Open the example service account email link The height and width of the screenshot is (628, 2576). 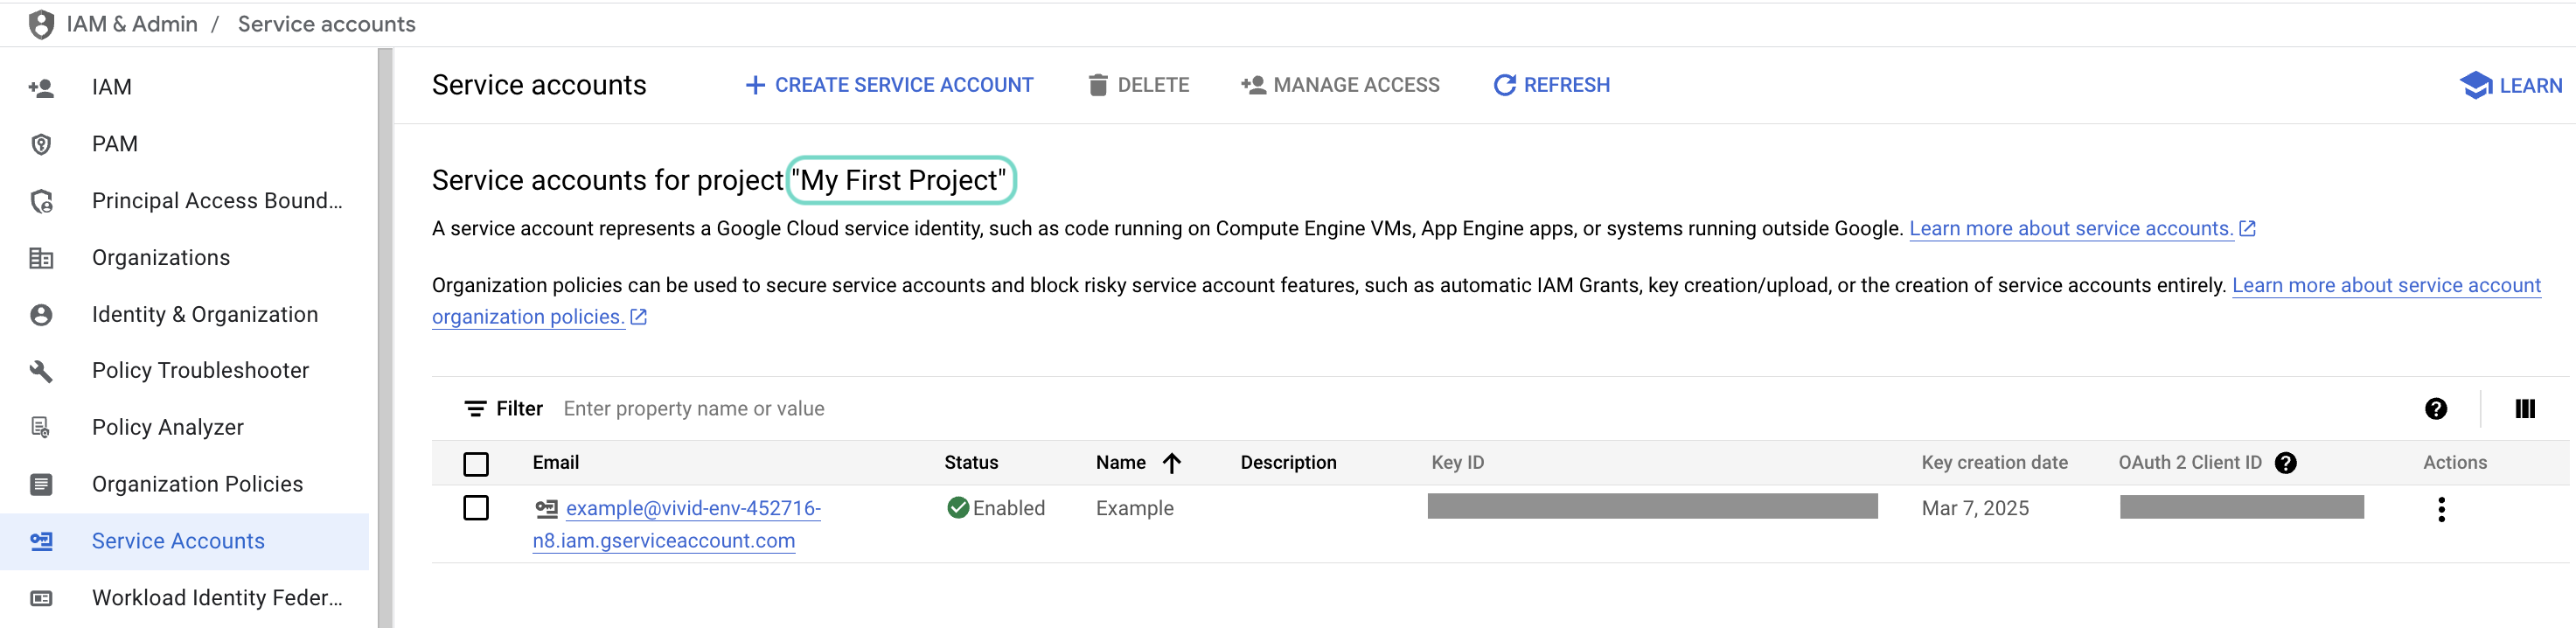point(692,508)
